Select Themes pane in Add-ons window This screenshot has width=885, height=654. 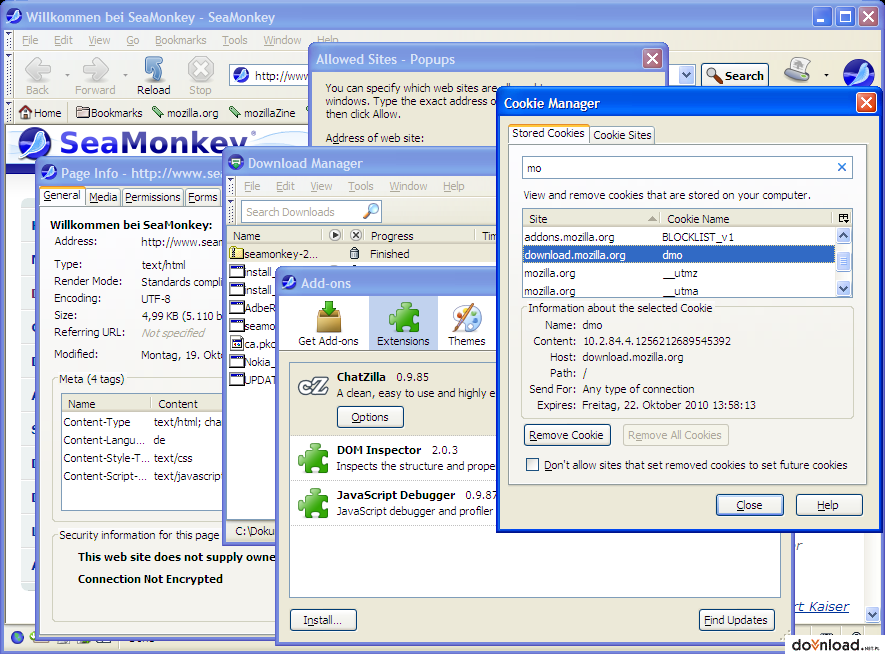coord(466,323)
